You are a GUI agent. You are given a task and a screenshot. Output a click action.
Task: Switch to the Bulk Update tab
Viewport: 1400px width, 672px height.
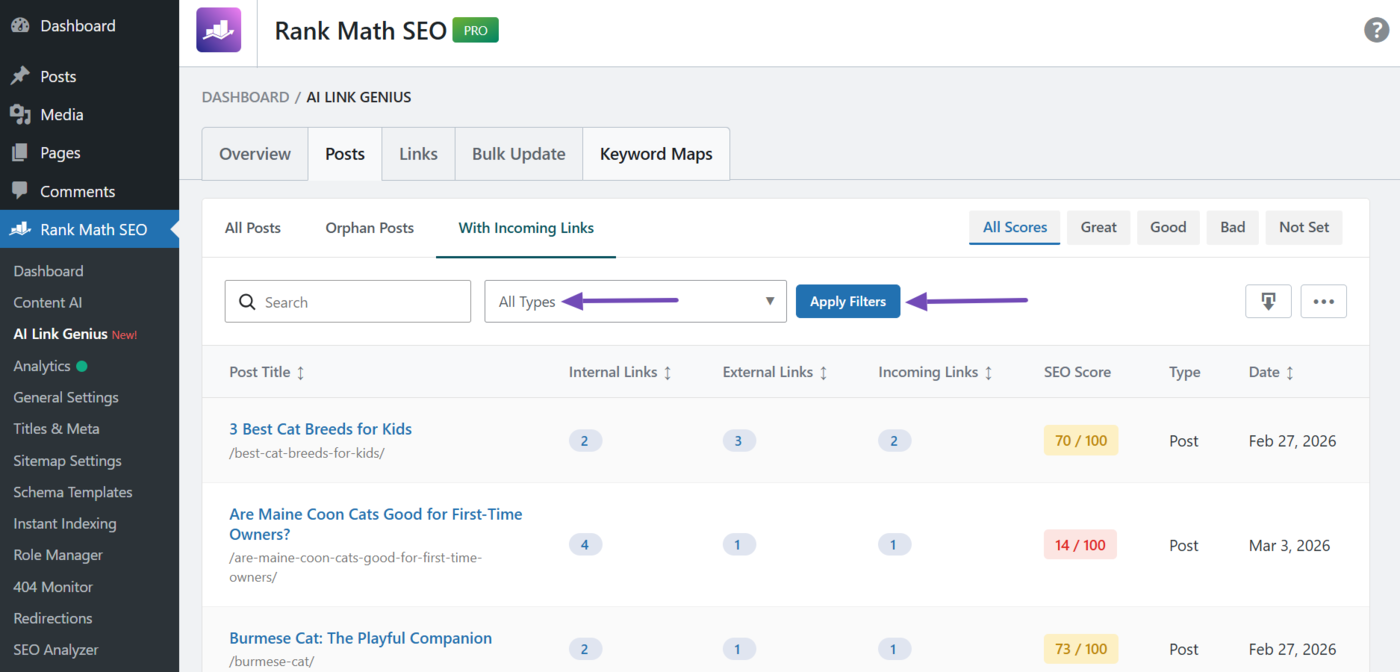[x=519, y=154]
